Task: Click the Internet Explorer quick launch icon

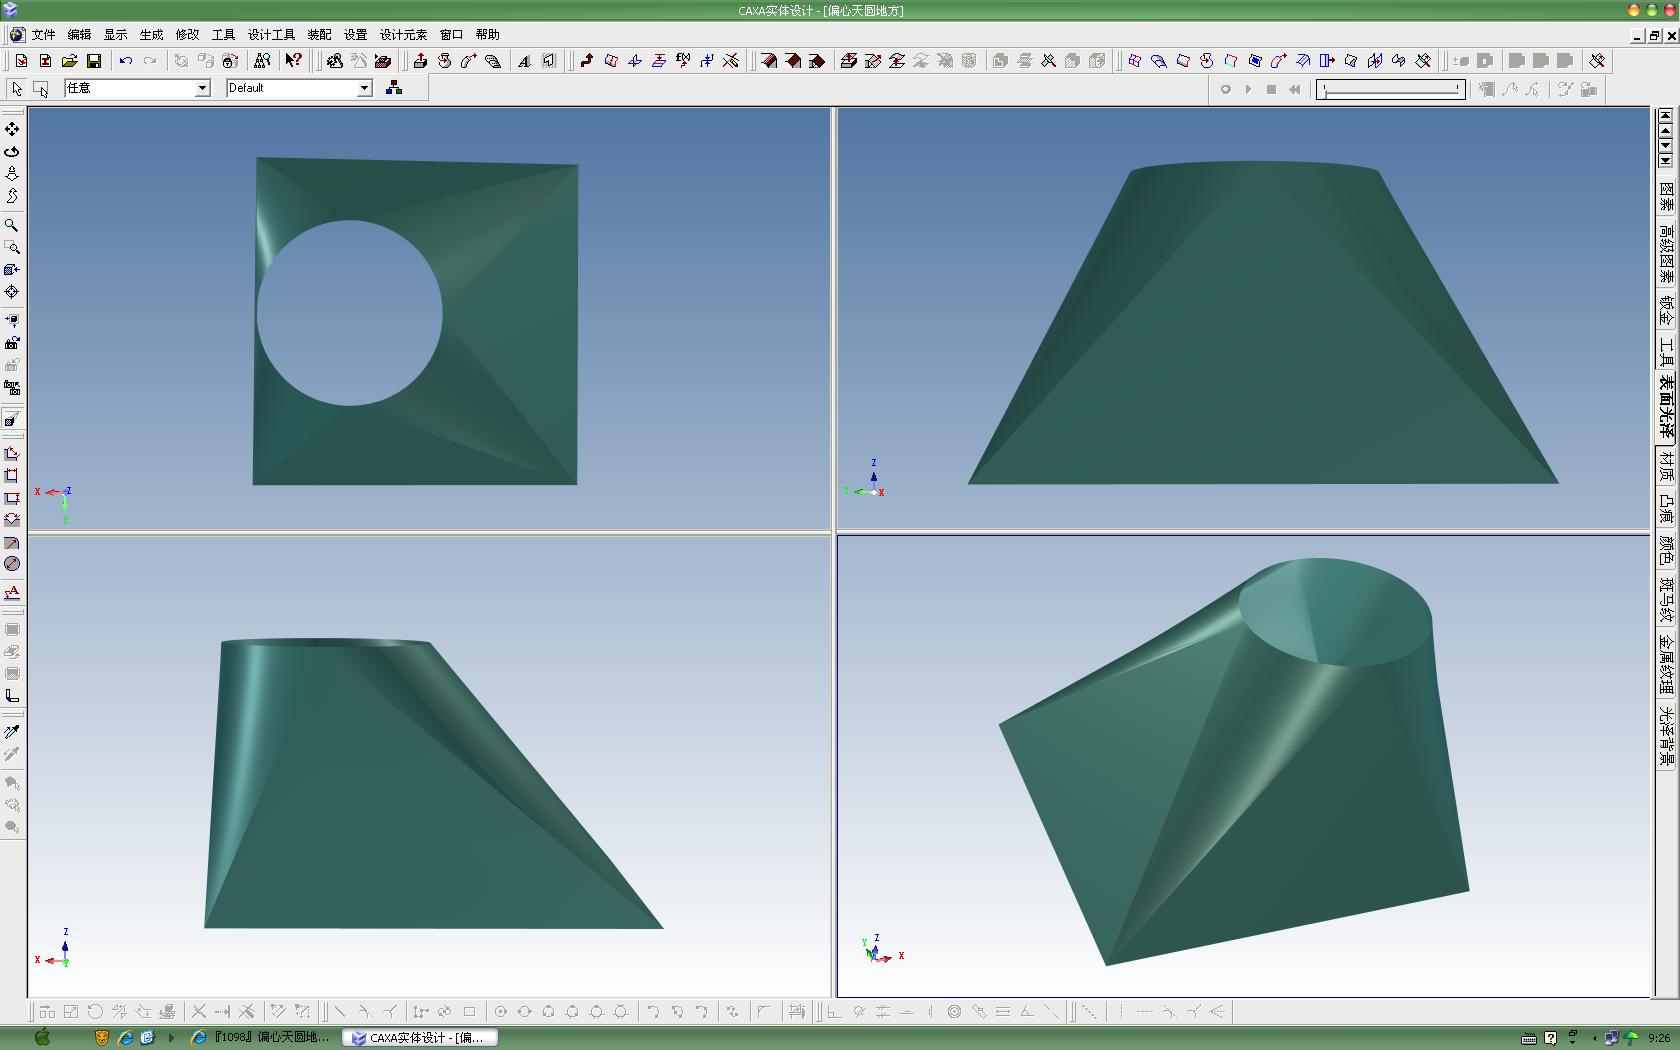Action: 125,1037
